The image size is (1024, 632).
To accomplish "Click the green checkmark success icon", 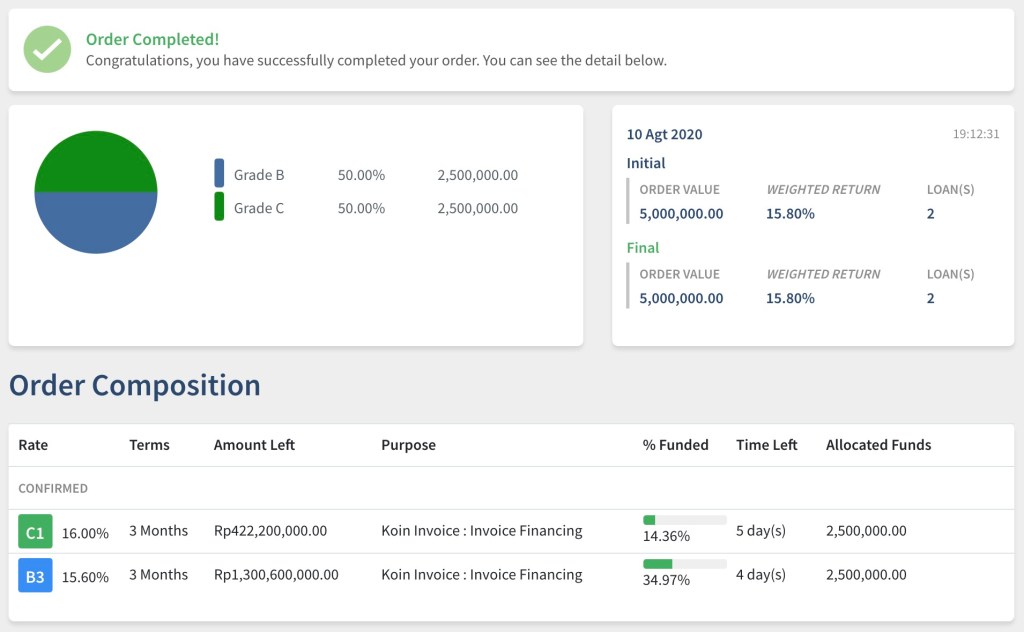I will click(x=47, y=49).
